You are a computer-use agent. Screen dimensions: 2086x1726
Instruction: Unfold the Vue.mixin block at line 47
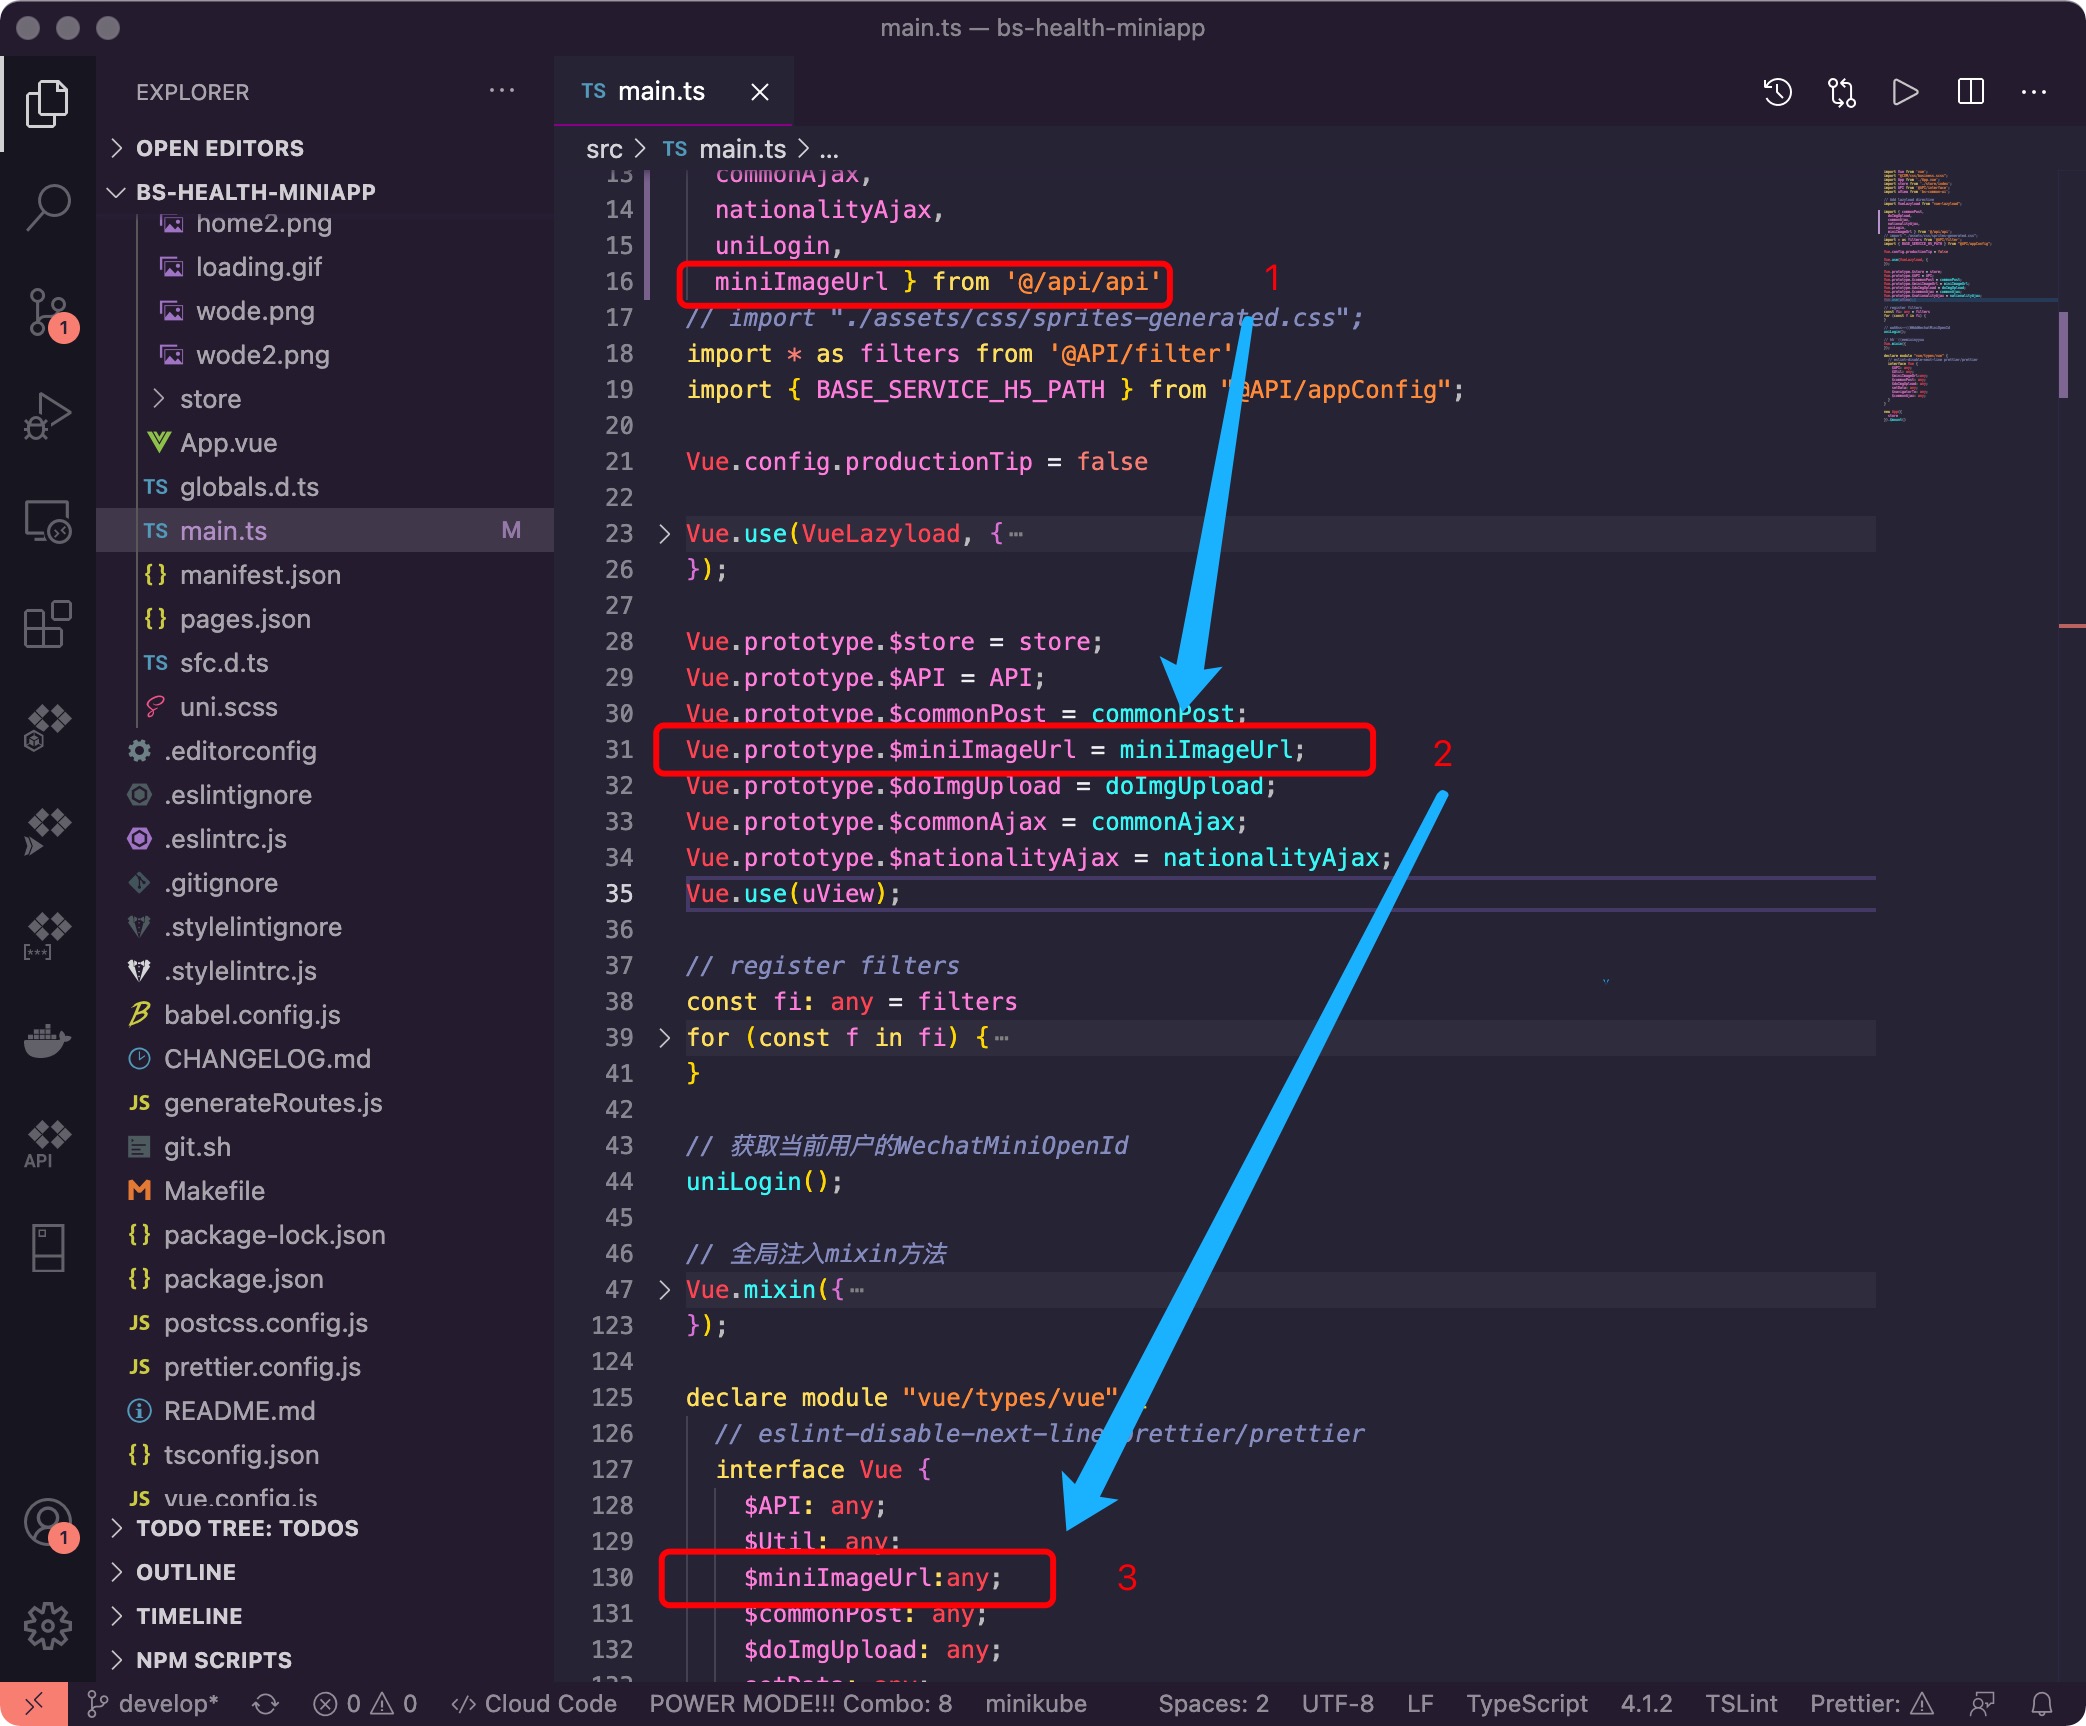coord(664,1290)
